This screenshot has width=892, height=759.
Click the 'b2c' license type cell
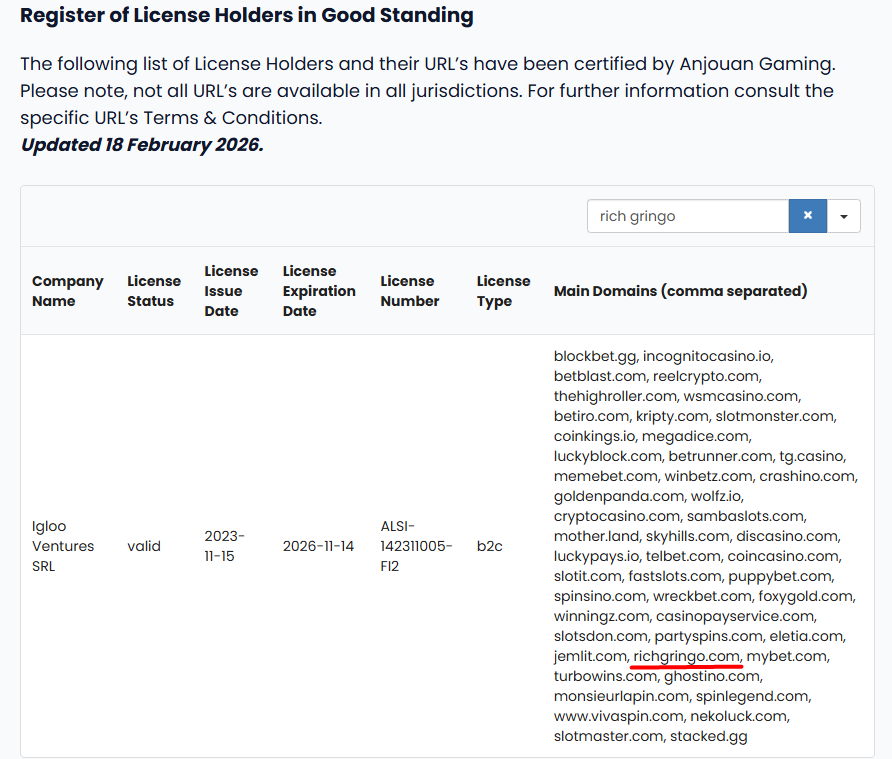pos(491,546)
